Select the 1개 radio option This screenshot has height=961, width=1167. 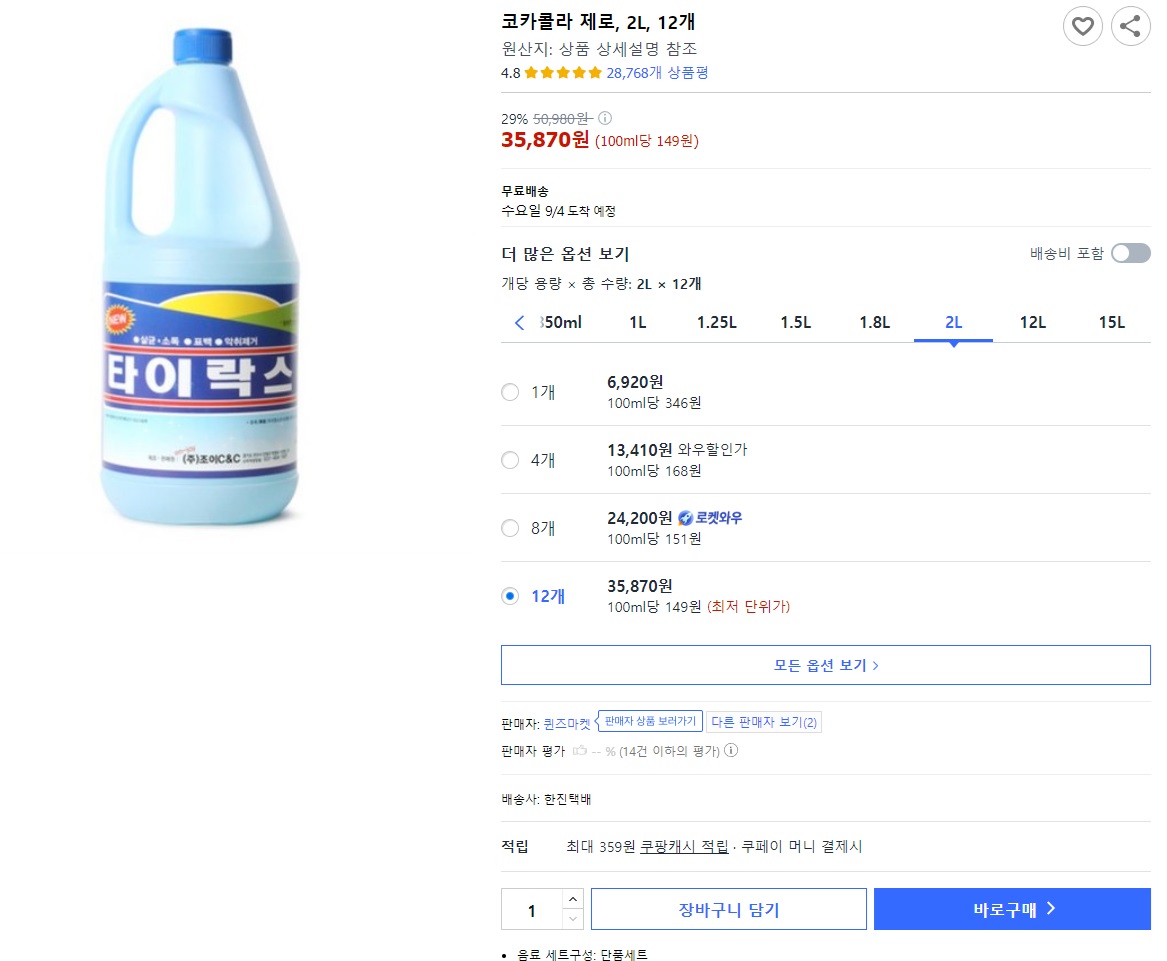click(x=510, y=392)
